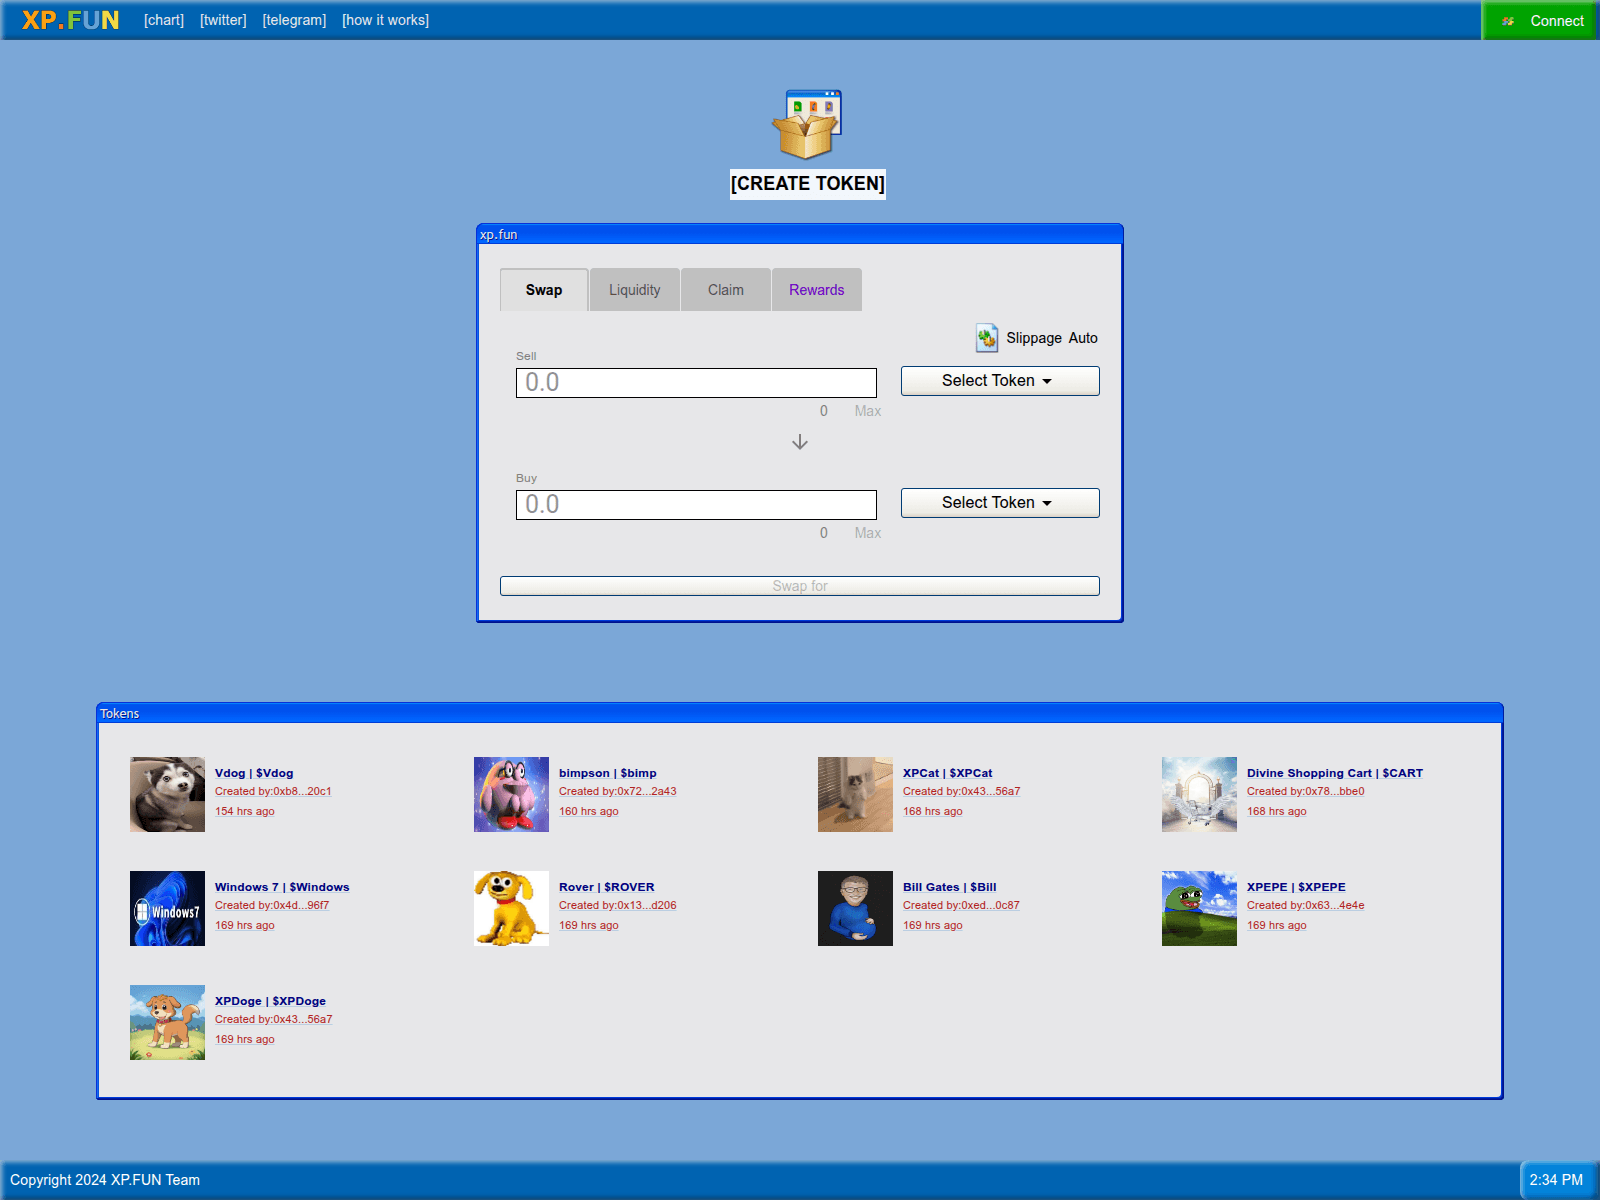1600x1200 pixels.
Task: Open the slippage settings icon
Action: [987, 338]
